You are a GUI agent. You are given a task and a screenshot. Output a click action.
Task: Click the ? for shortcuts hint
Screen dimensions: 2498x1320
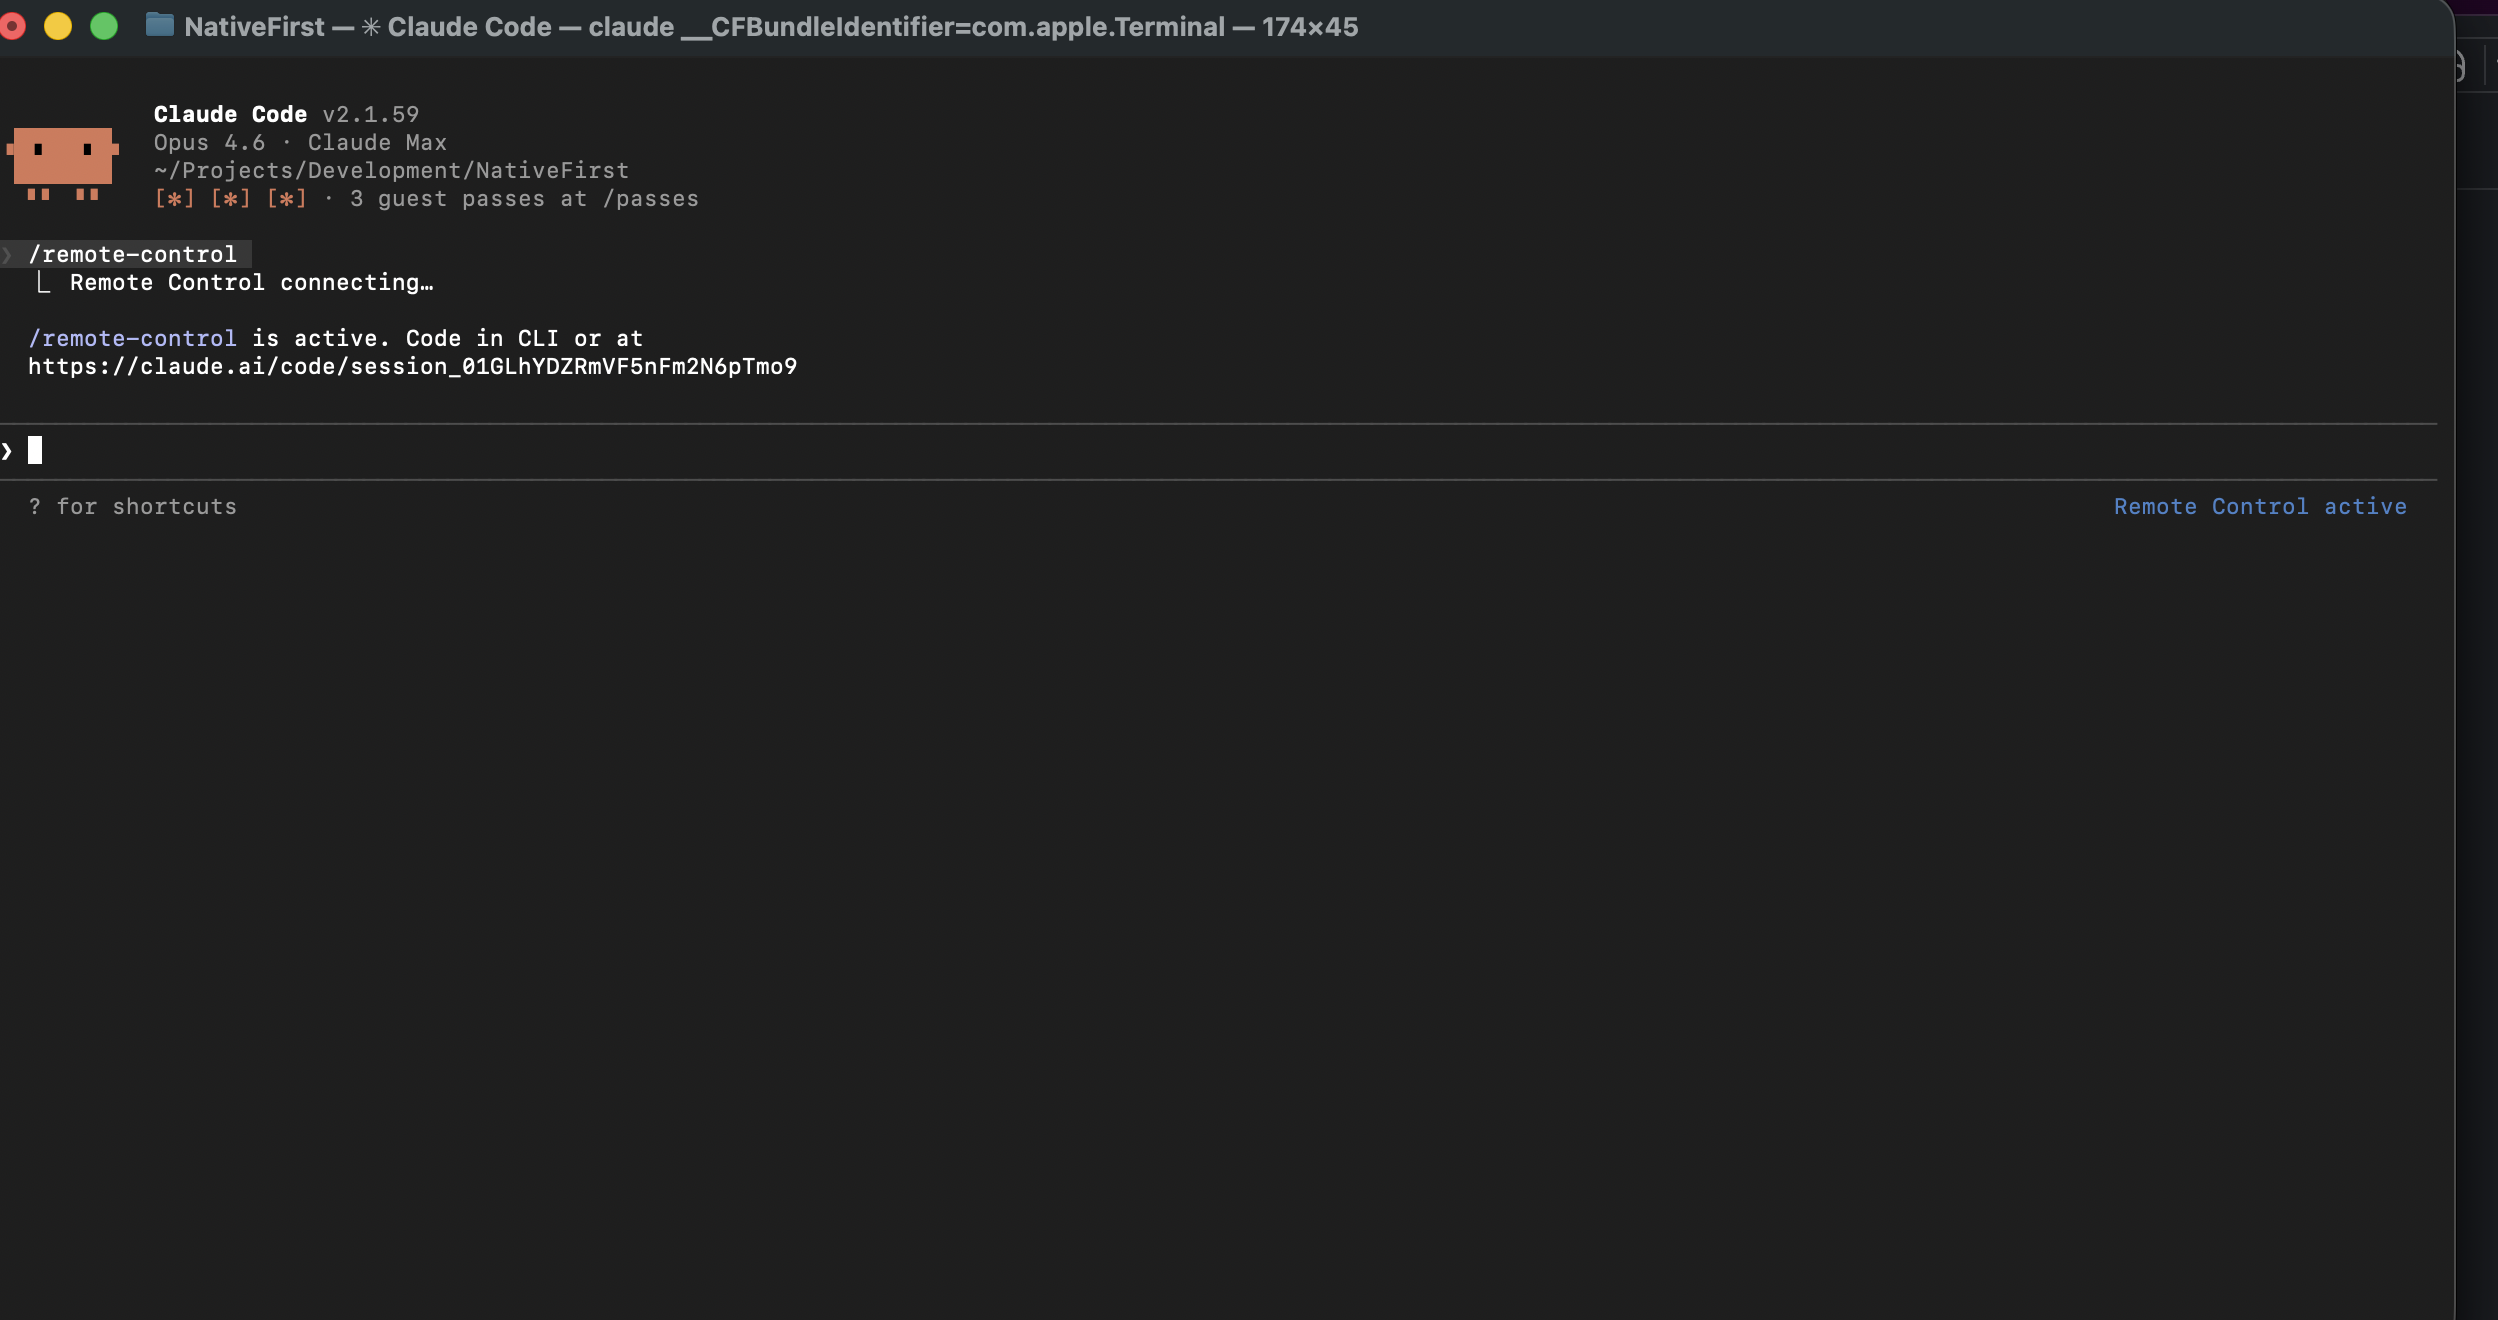133,506
